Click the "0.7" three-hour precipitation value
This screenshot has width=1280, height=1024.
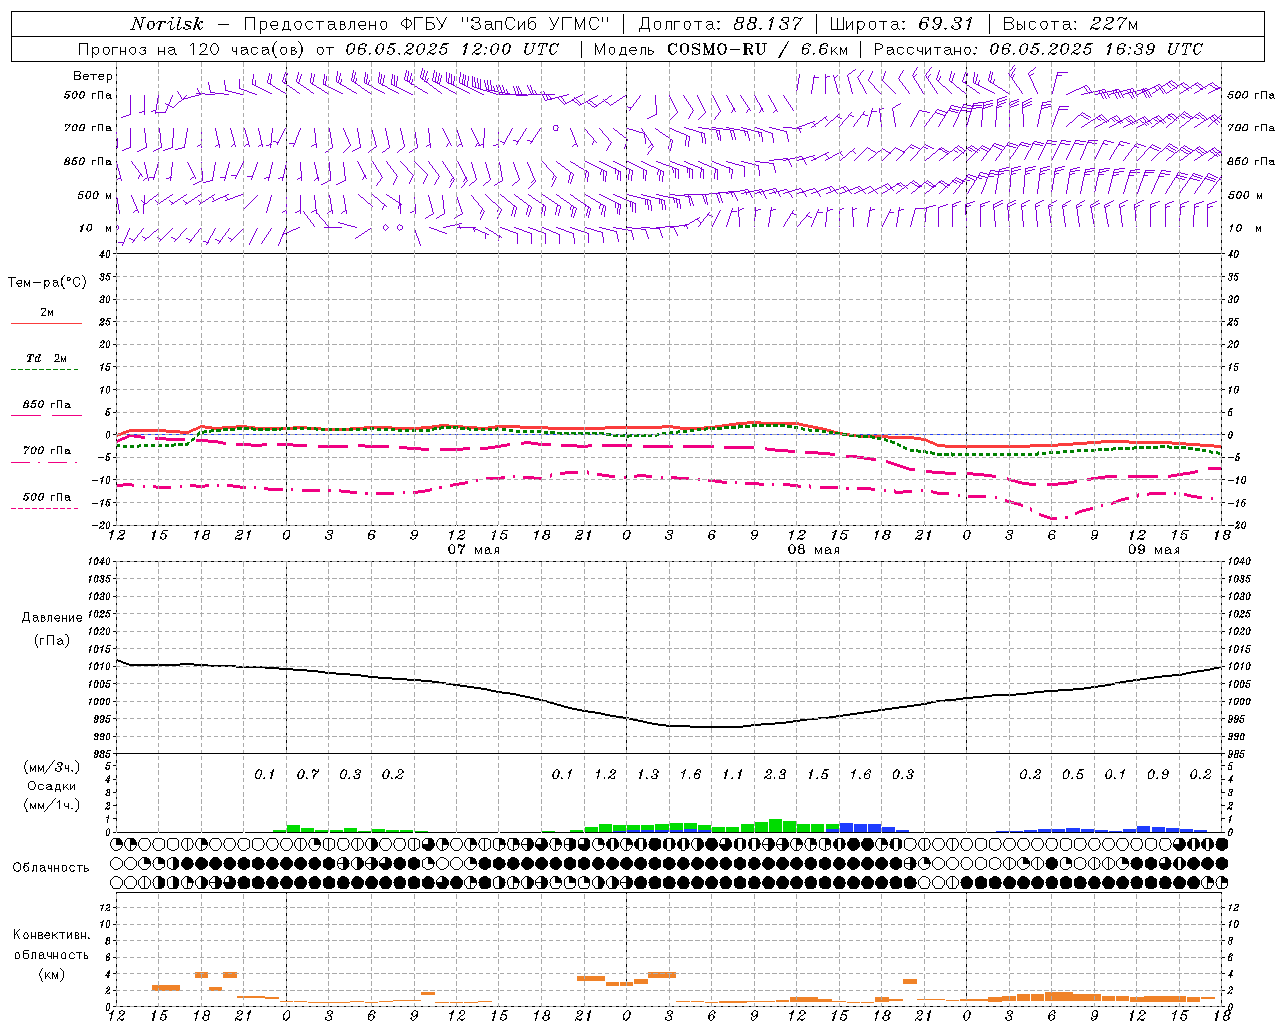tap(307, 774)
